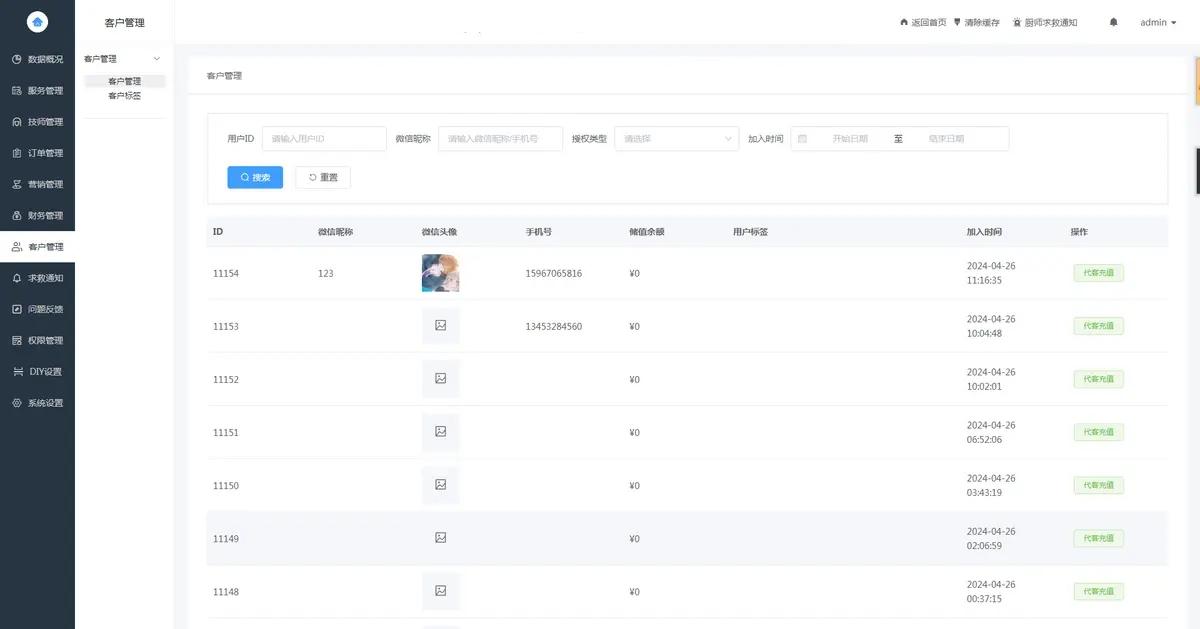1200x629 pixels.
Task: Click the 用户标签 column header
Action: (750, 232)
